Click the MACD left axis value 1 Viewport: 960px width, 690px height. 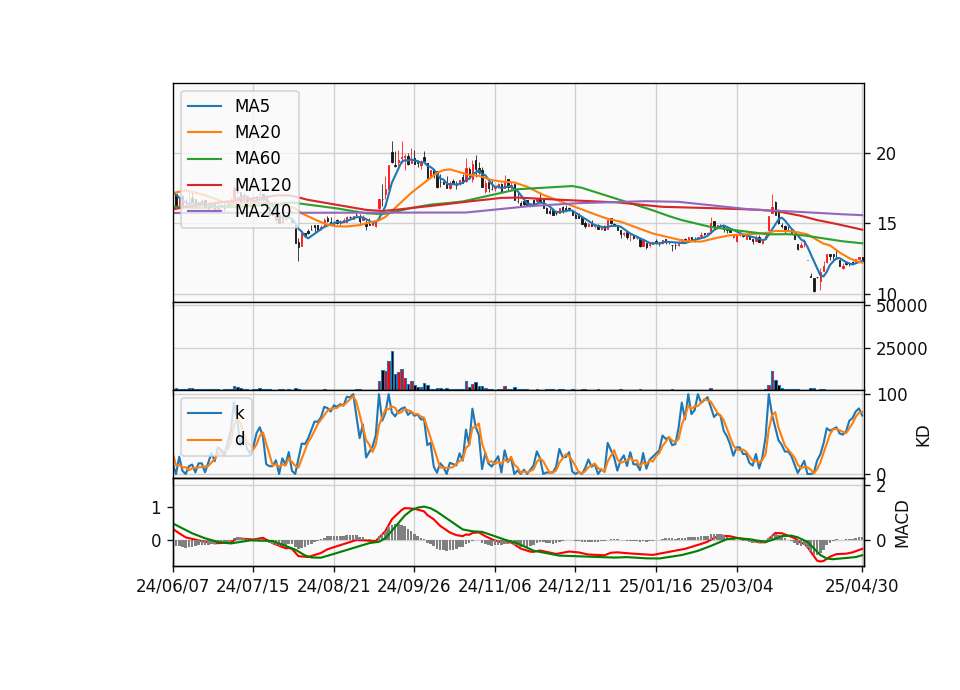click(x=156, y=508)
